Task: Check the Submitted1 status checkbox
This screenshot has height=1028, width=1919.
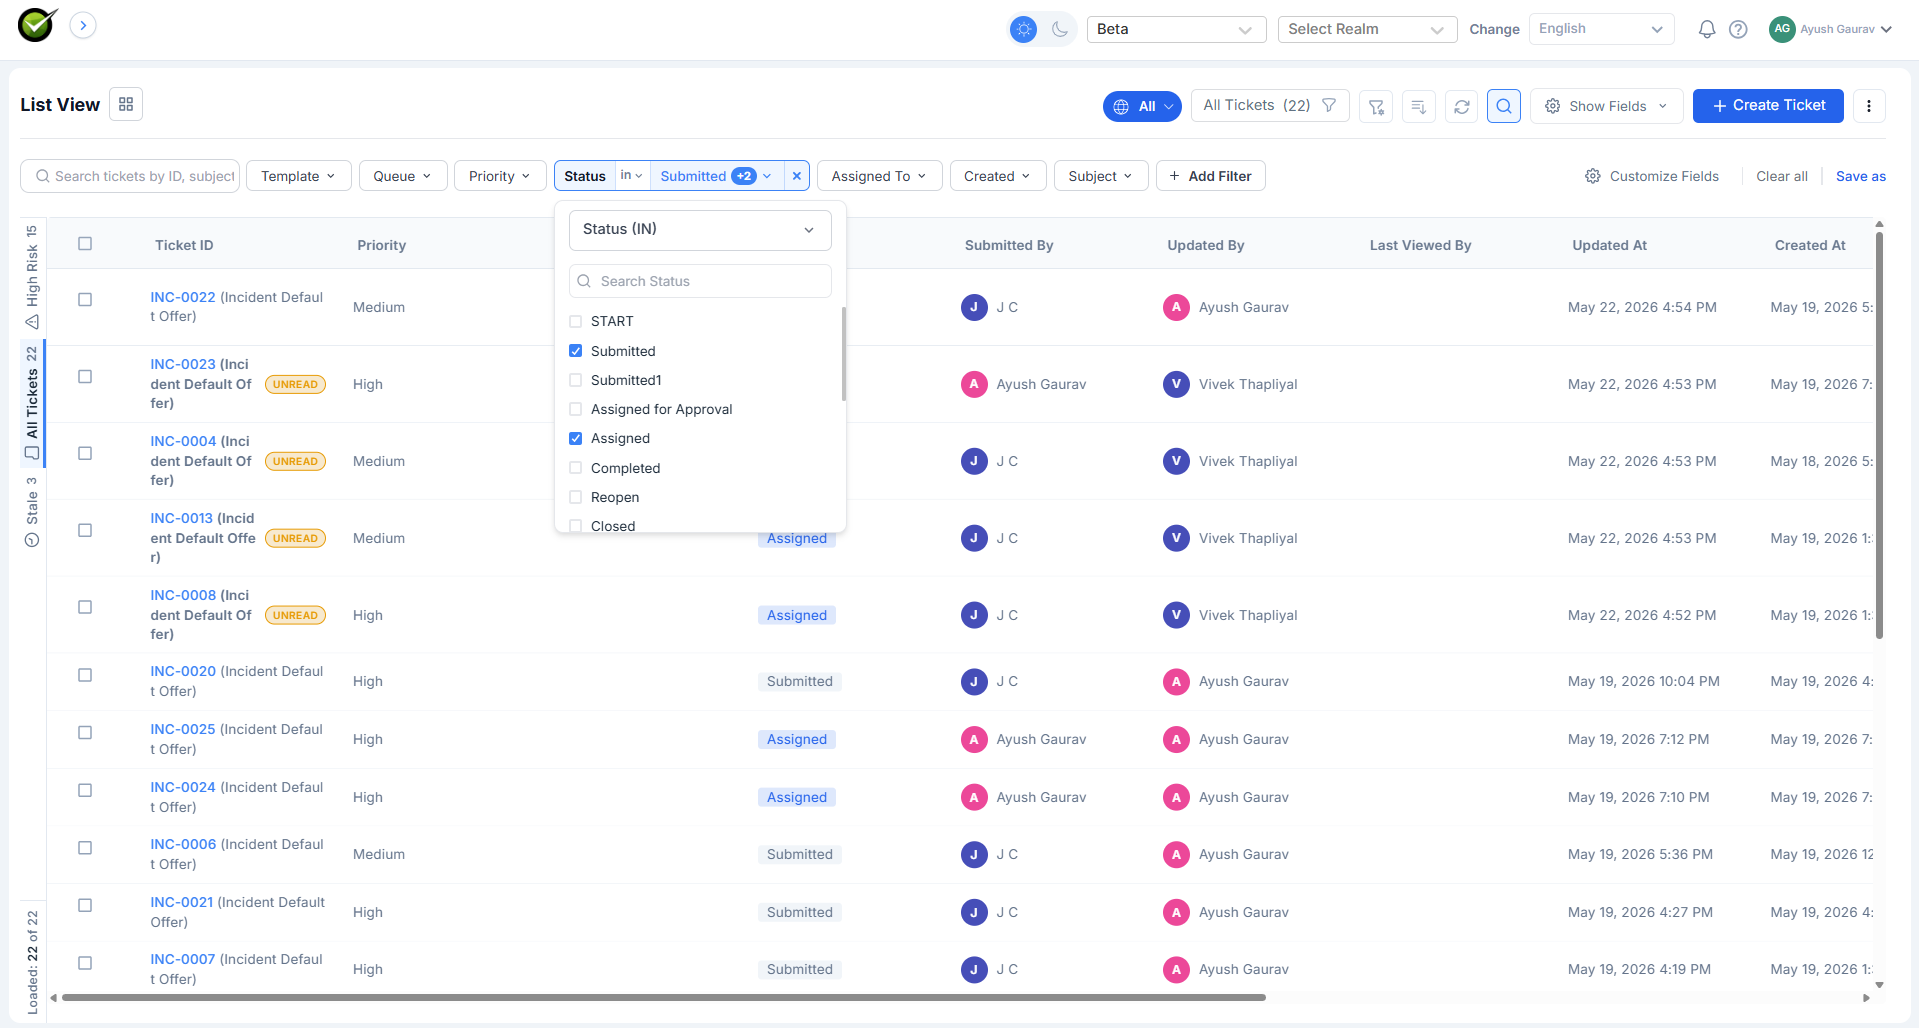Action: (576, 380)
